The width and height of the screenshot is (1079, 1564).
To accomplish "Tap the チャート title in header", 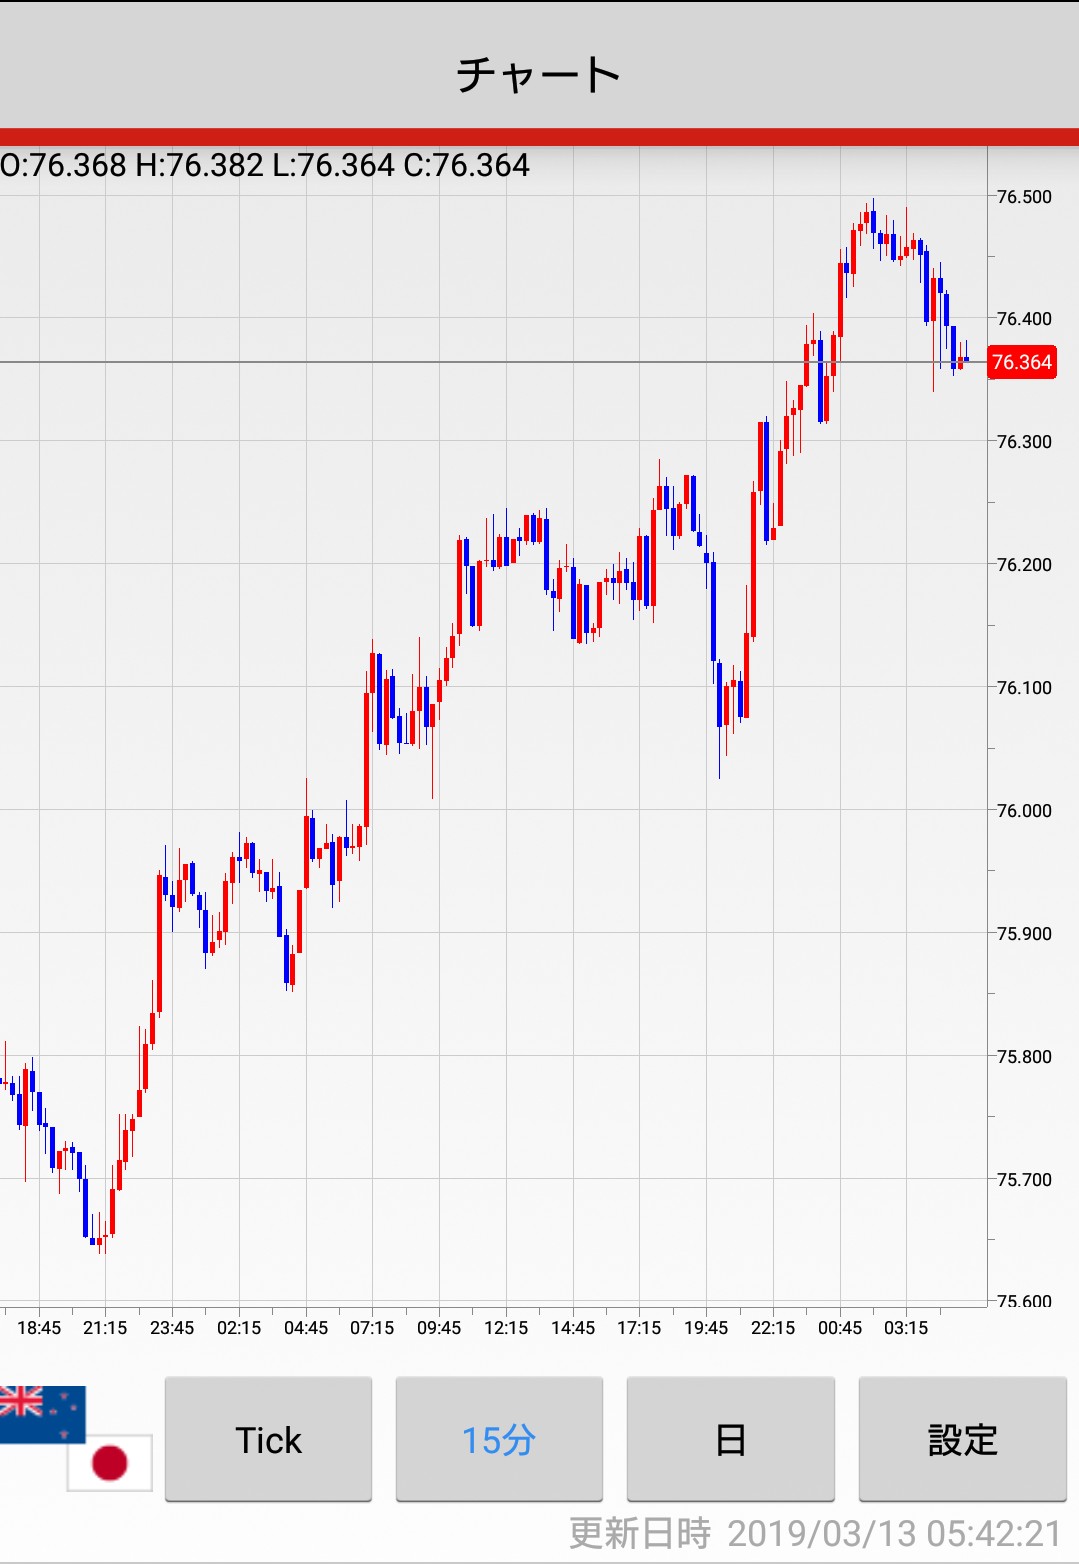I will 539,75.
